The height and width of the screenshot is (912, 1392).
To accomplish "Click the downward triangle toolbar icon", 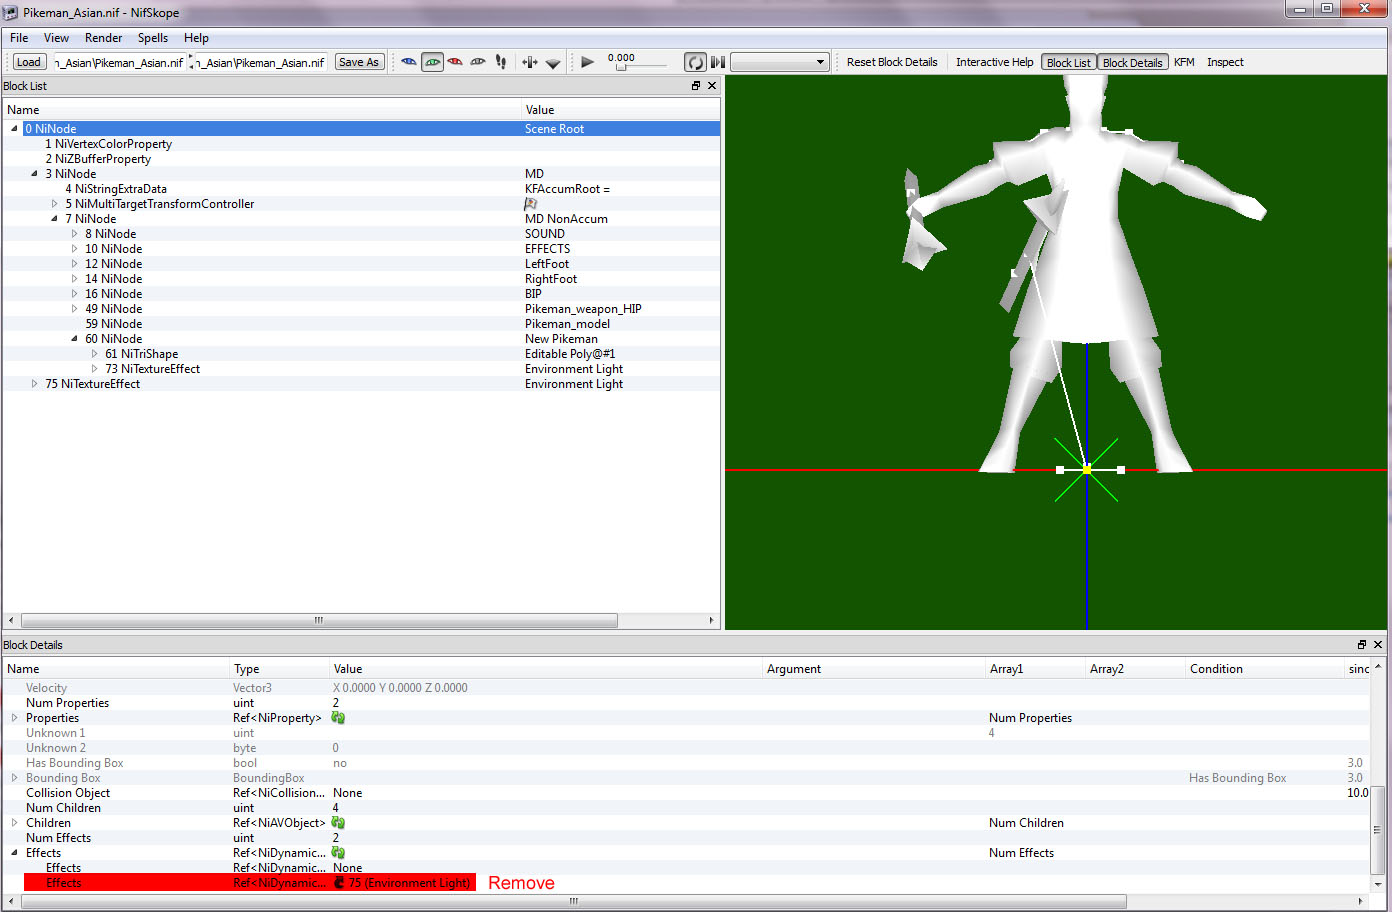I will click(x=553, y=62).
